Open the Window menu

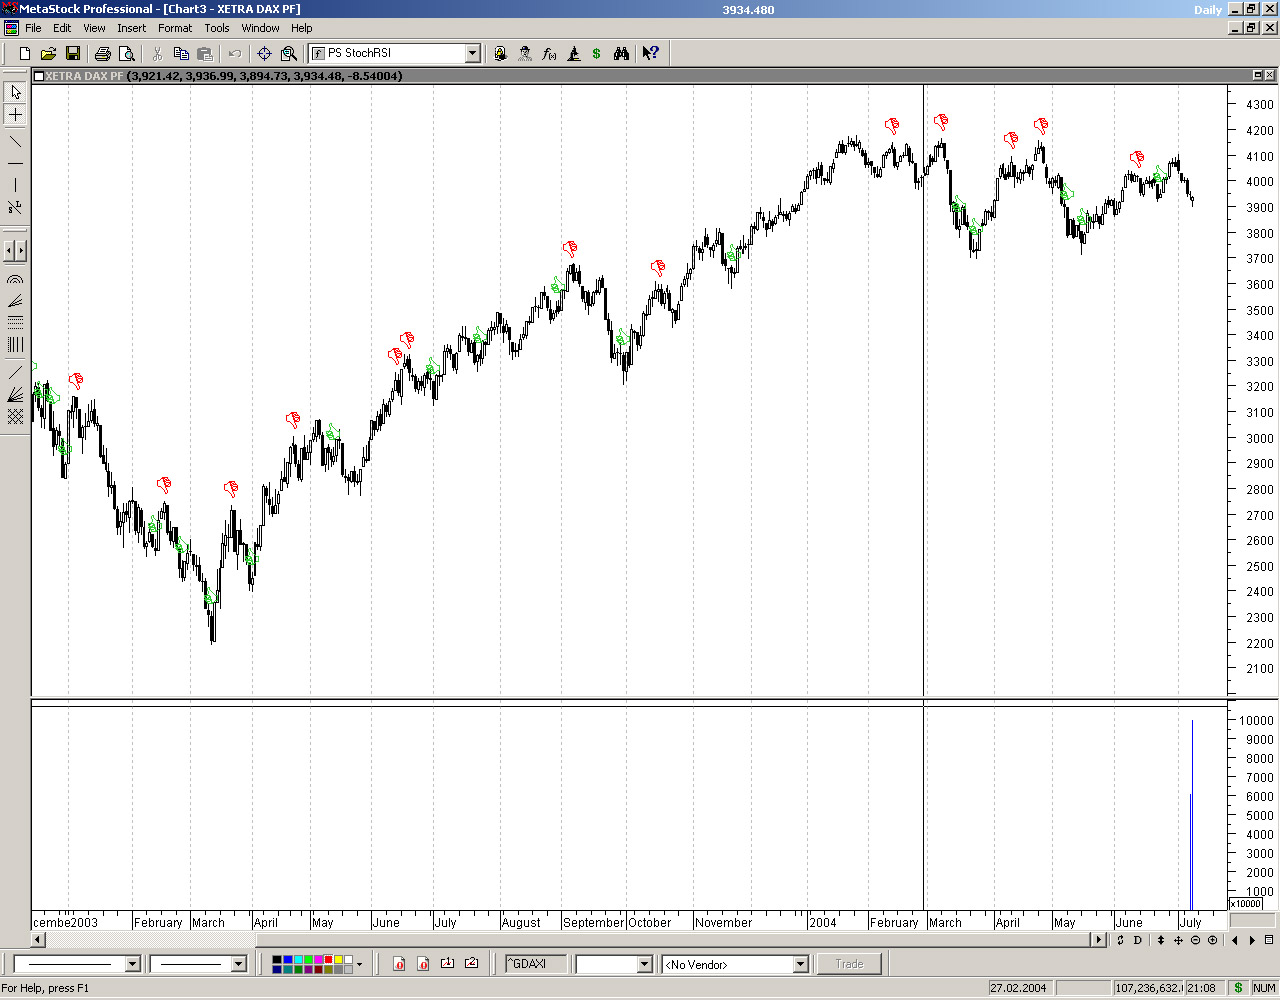click(x=260, y=28)
